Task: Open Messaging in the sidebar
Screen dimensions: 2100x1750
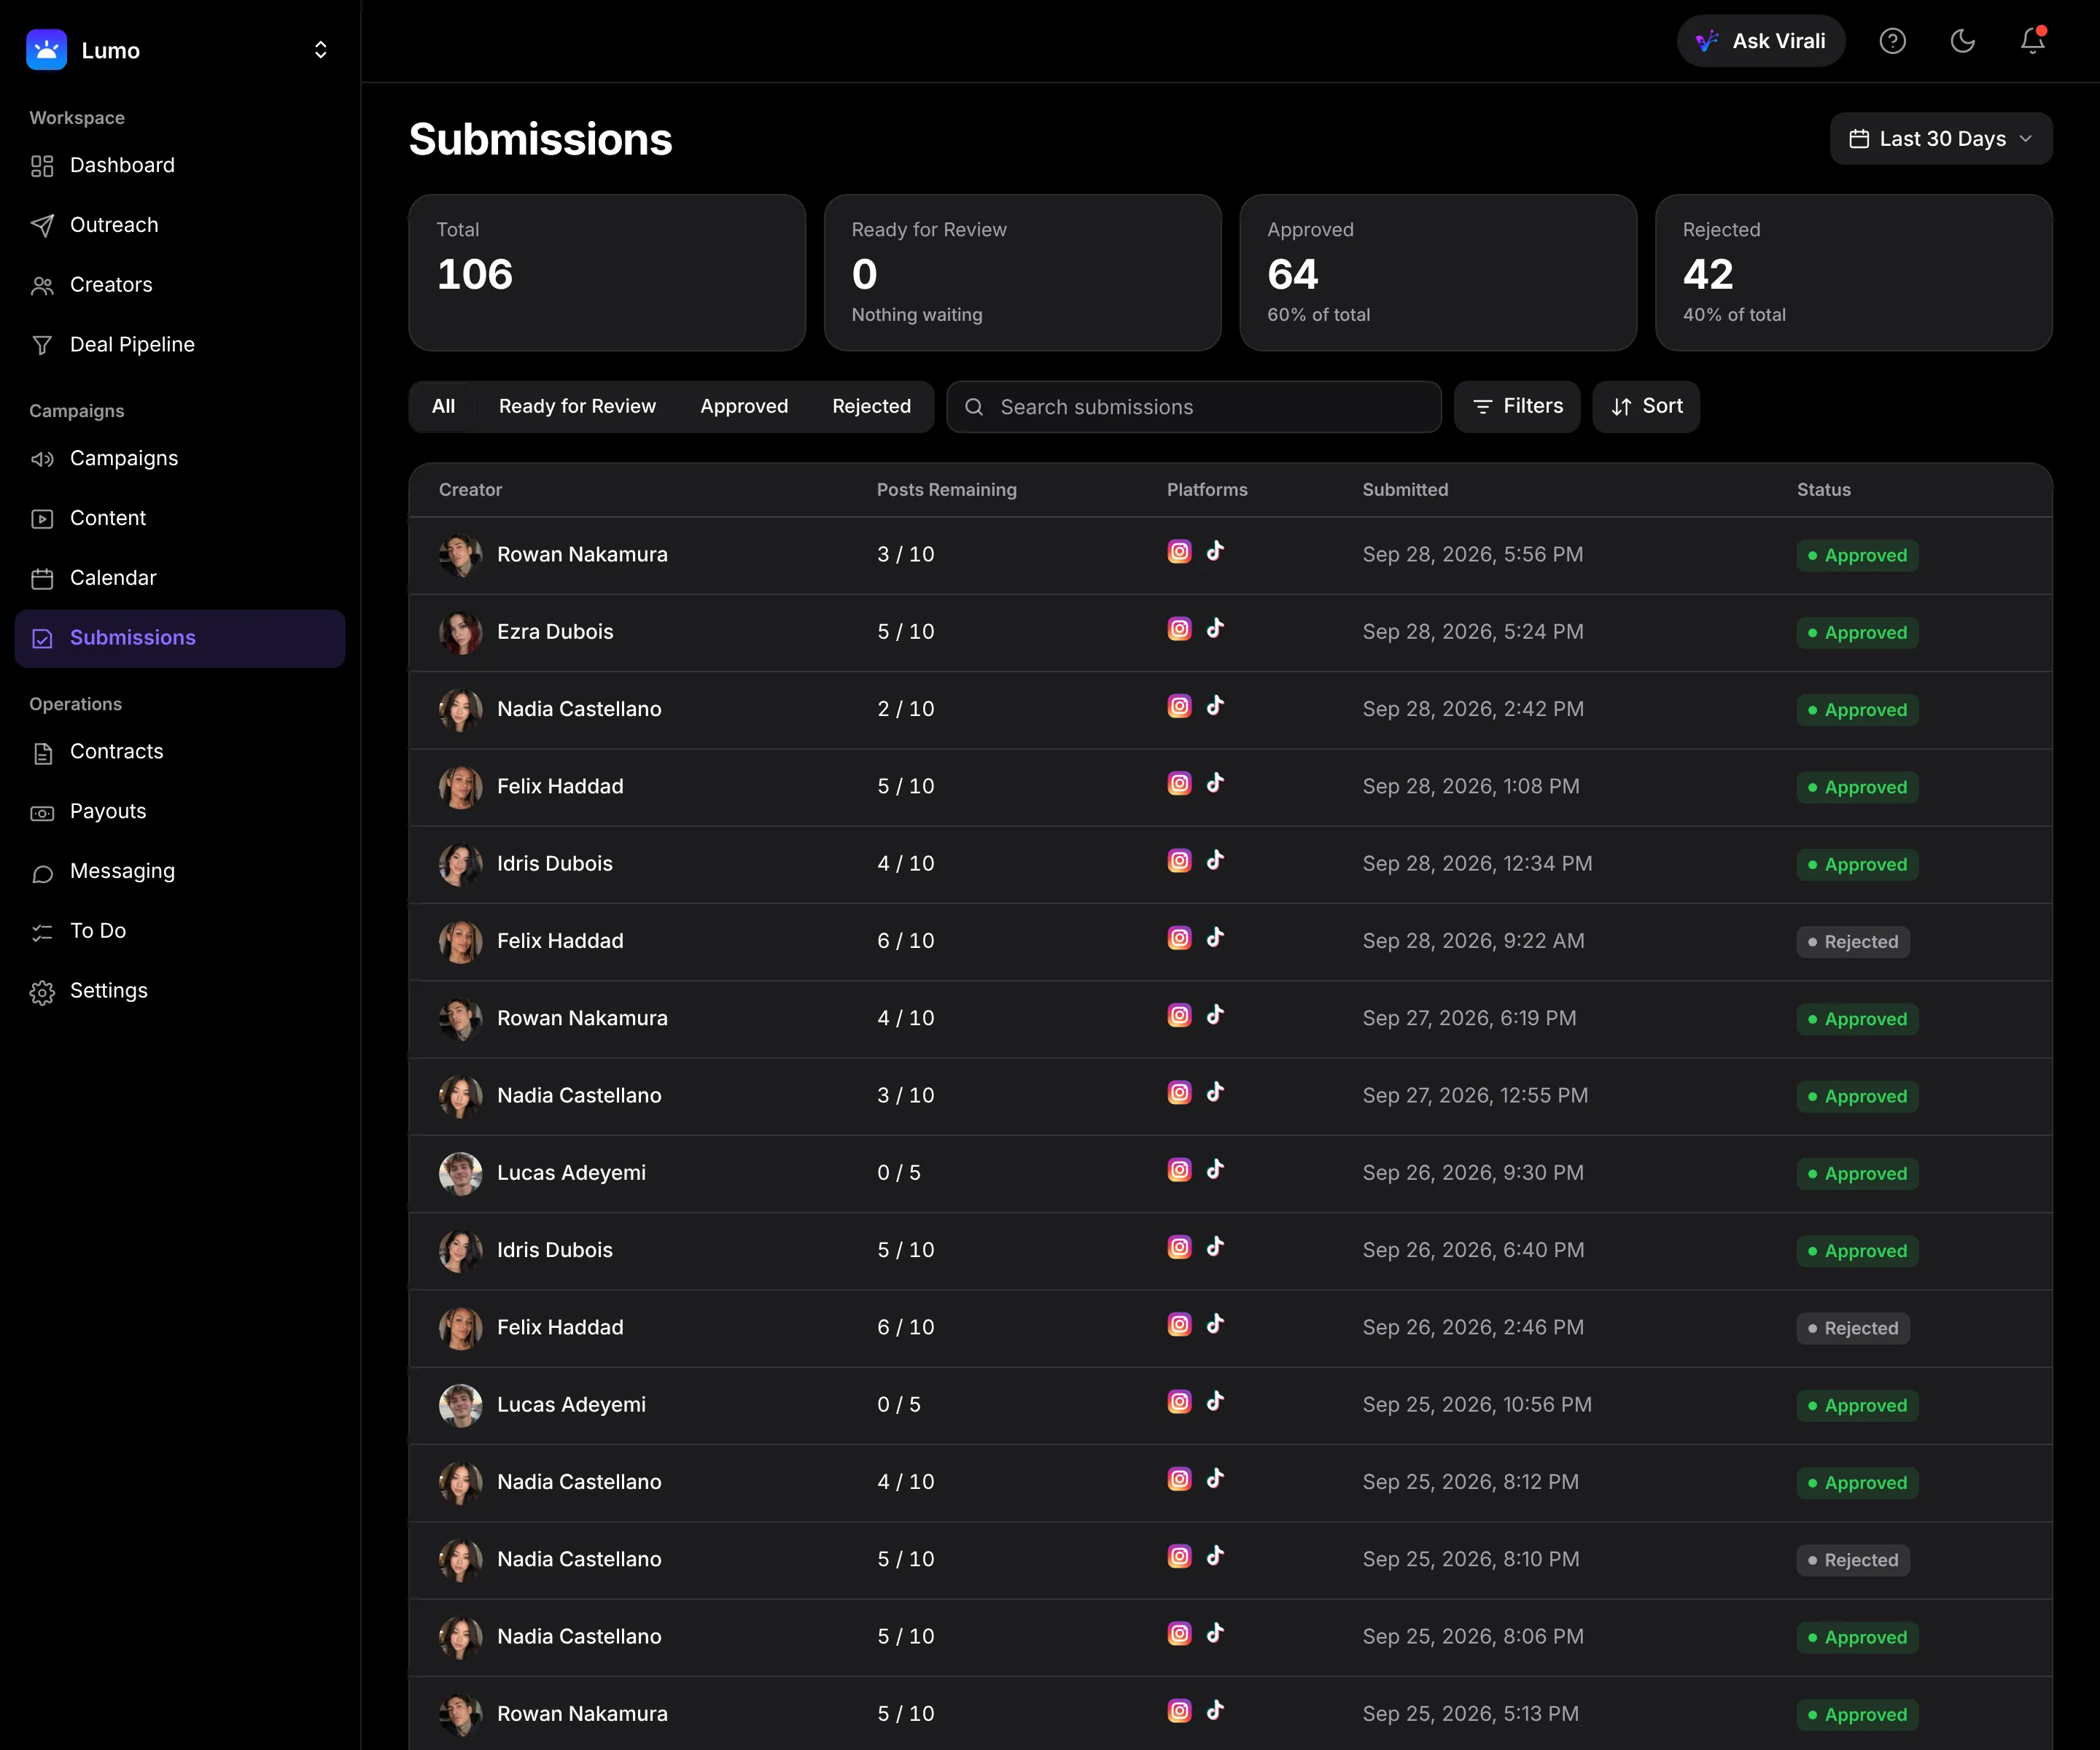Action: tap(180, 871)
